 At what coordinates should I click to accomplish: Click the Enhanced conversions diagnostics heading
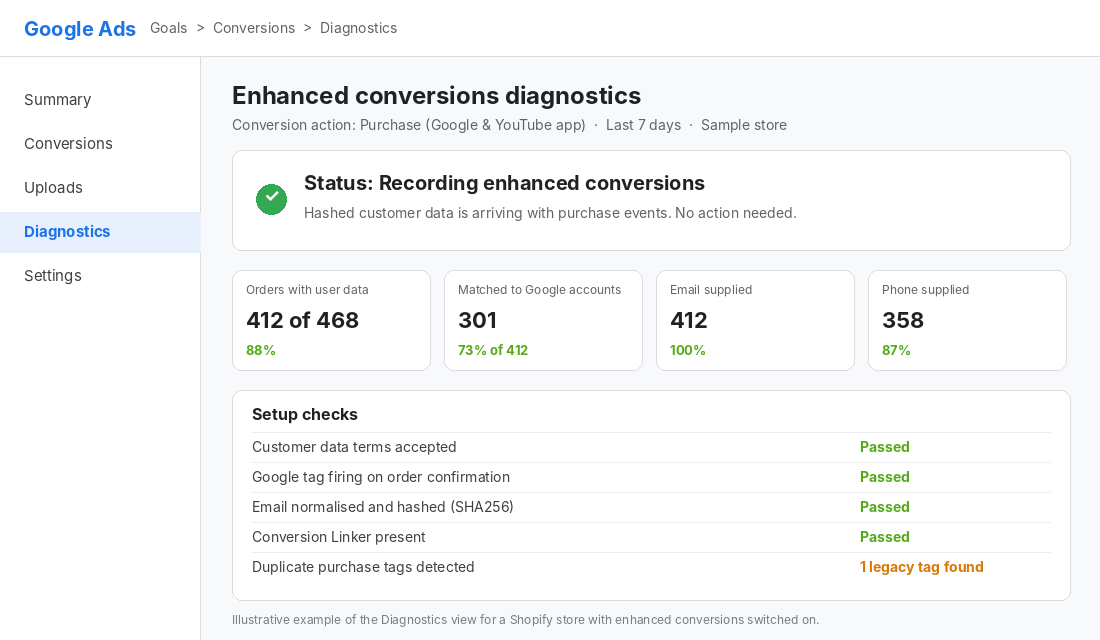[436, 95]
